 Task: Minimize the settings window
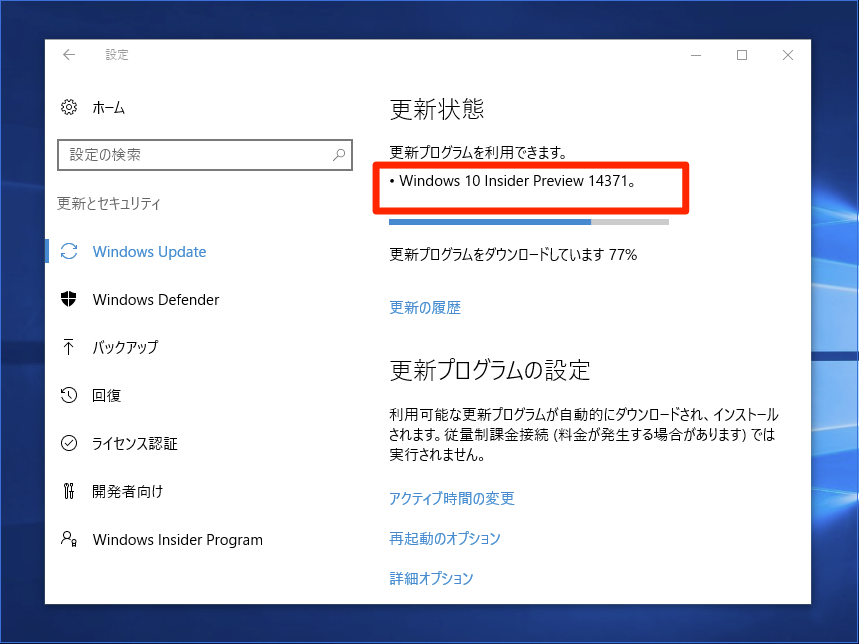tap(696, 55)
